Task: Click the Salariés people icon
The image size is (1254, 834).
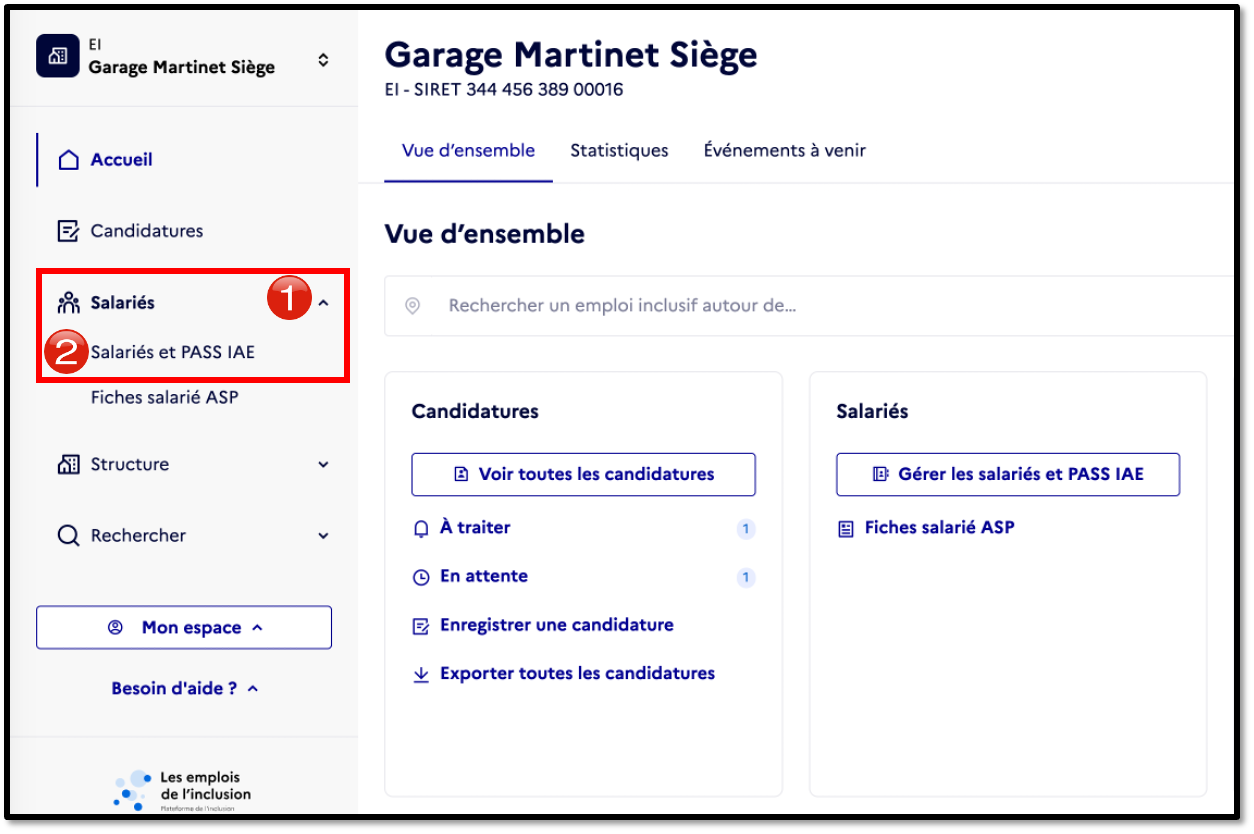Action: pos(68,302)
